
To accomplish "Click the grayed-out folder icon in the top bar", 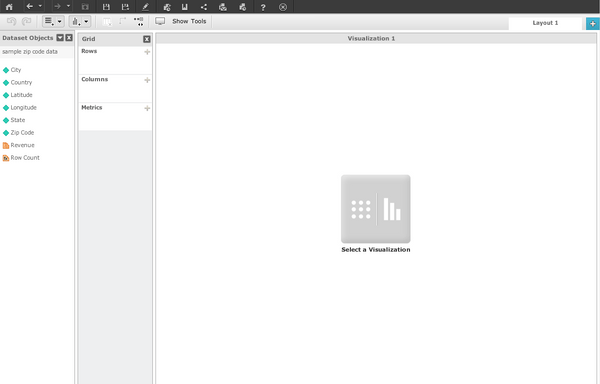I will tap(85, 7).
